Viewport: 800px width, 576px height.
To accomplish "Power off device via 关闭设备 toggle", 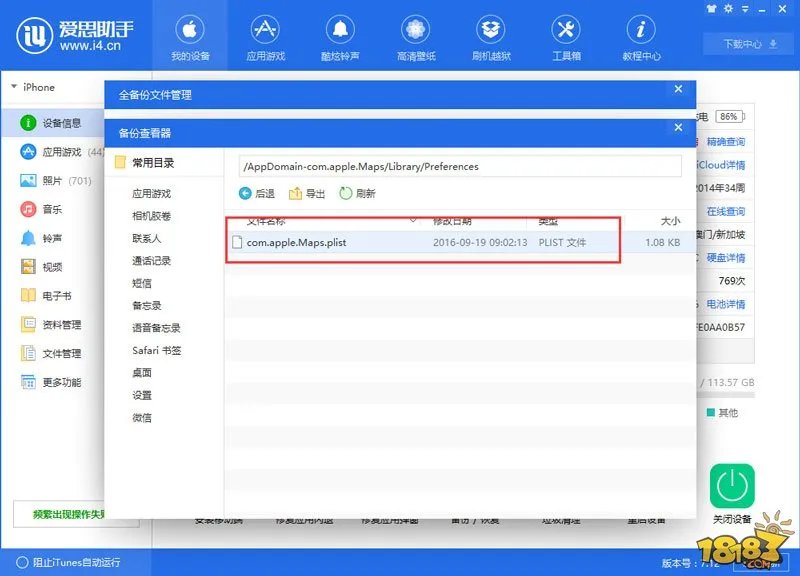I will [733, 487].
